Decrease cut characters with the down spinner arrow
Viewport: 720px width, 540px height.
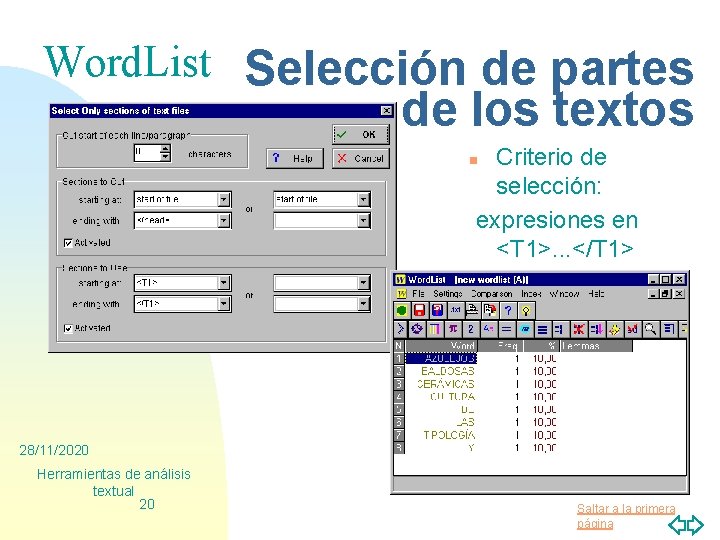click(165, 157)
